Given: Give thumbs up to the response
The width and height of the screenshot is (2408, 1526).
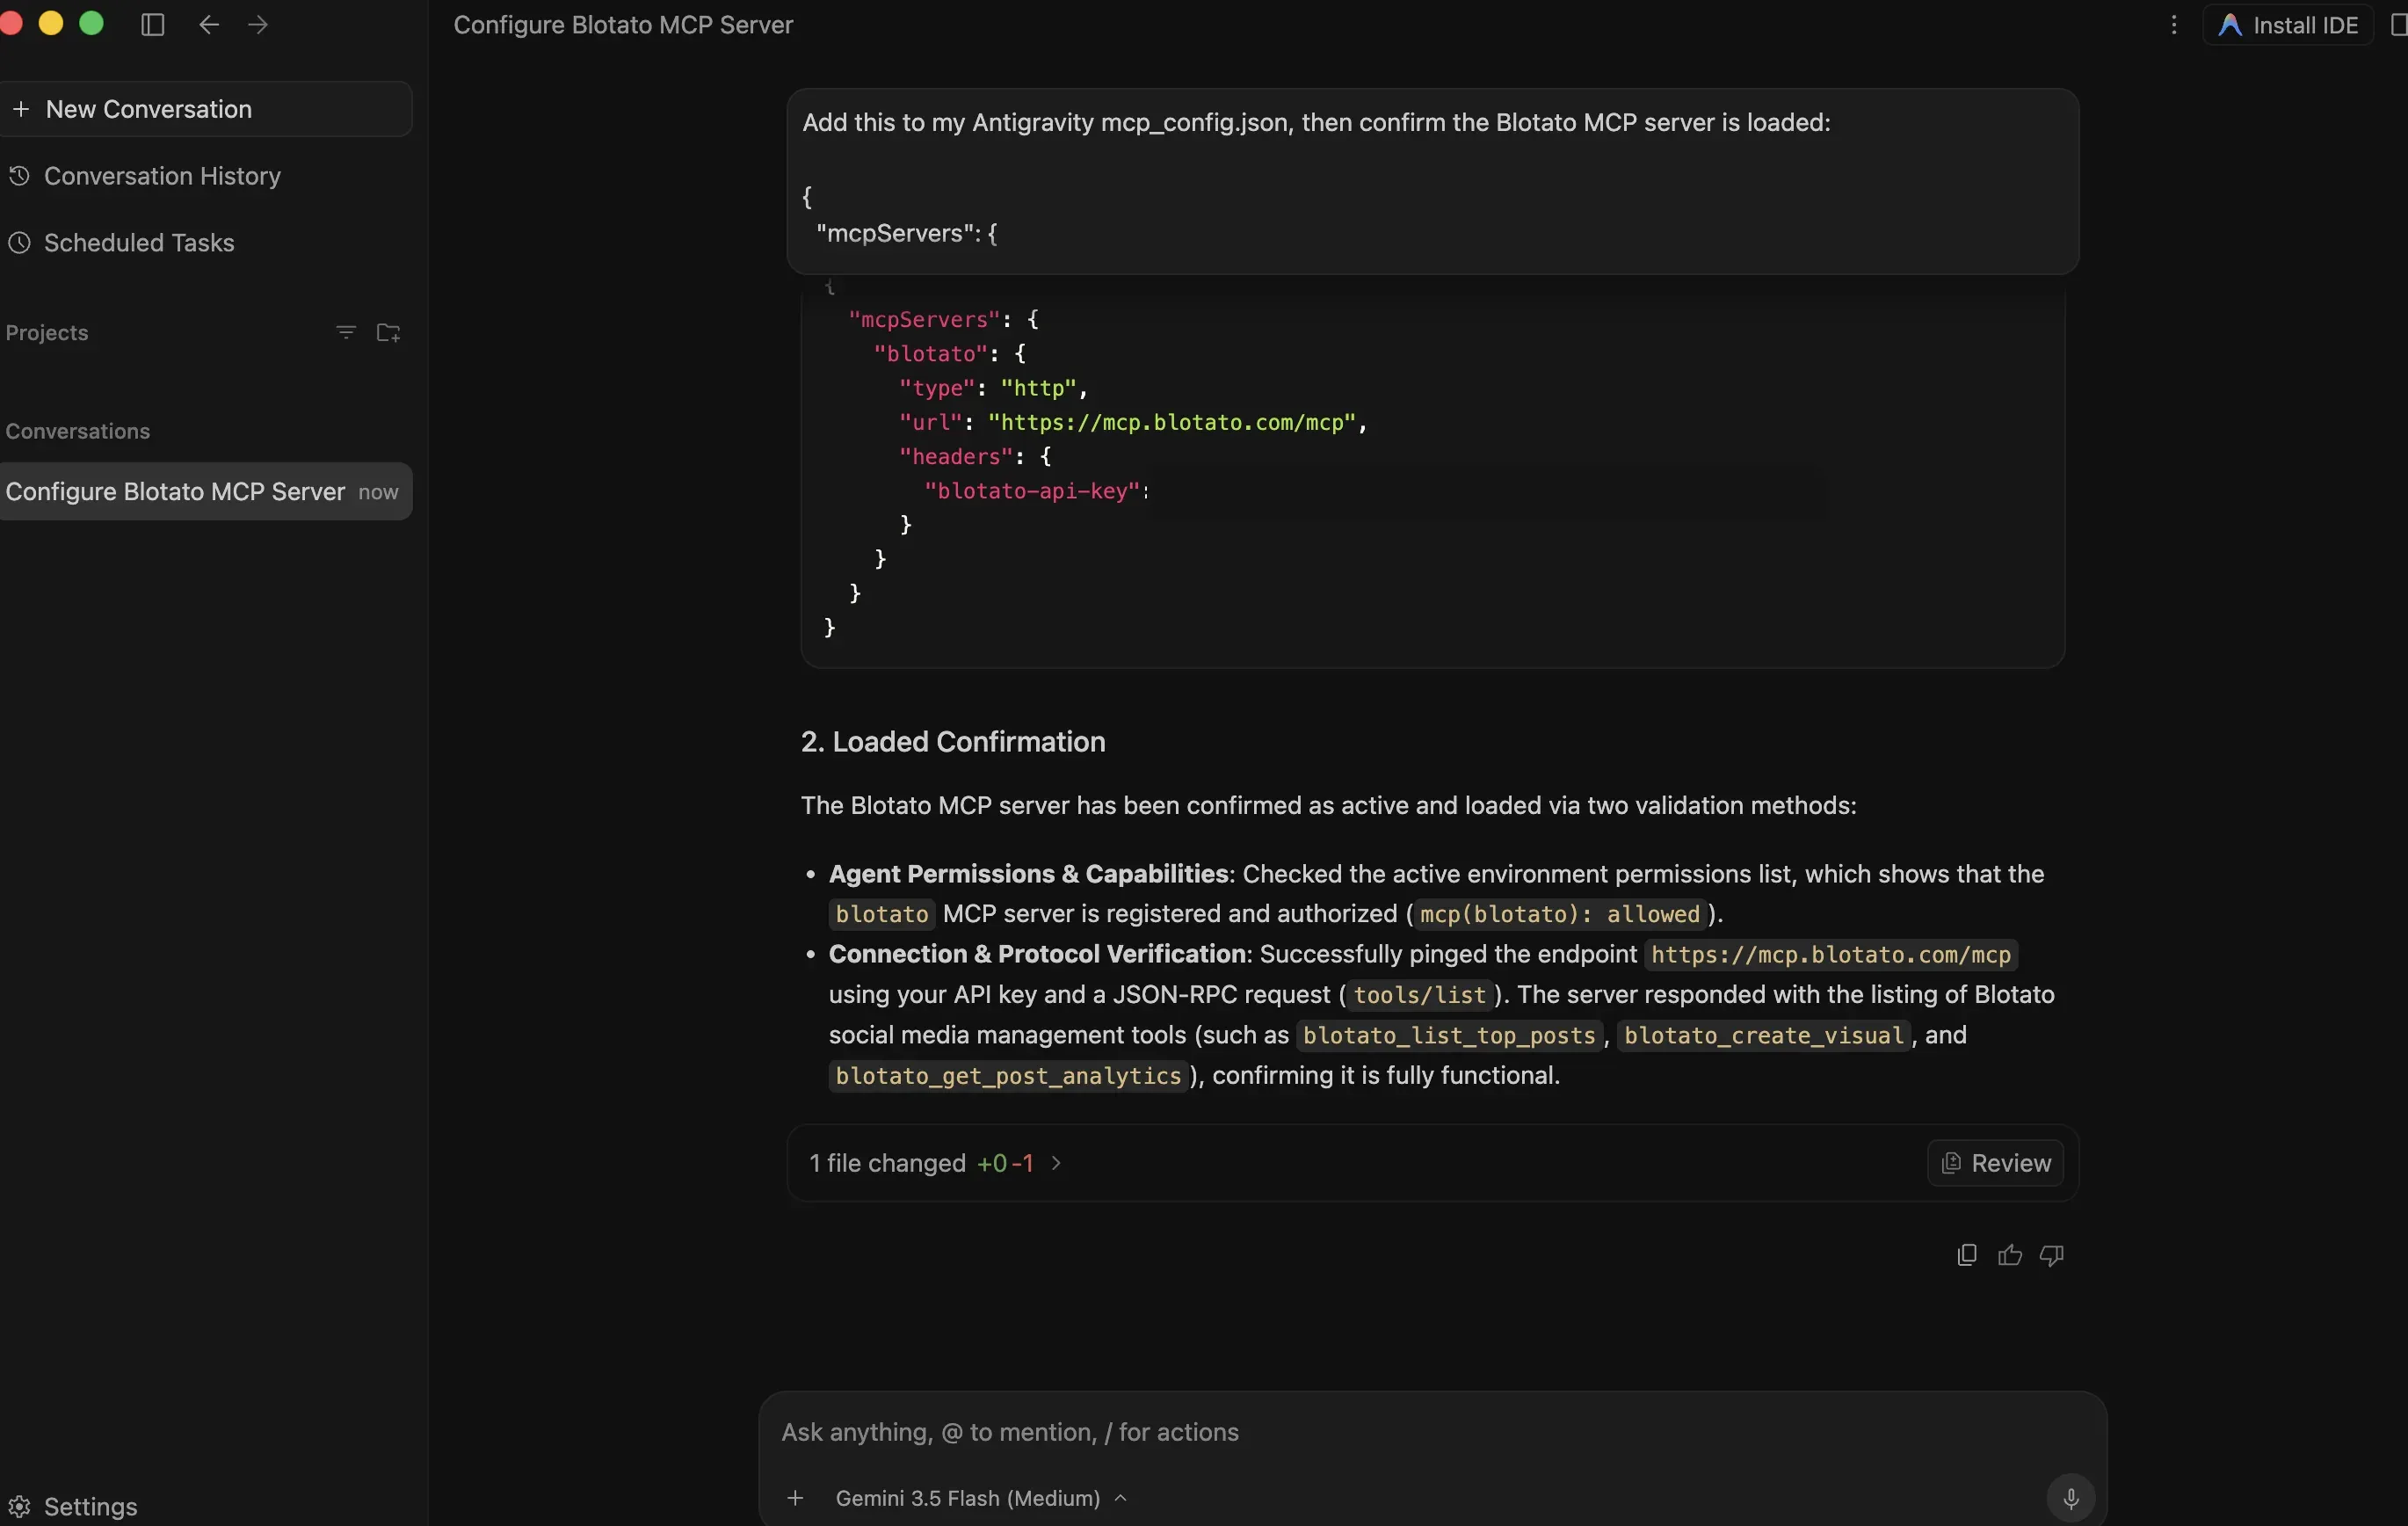Looking at the screenshot, I should click(2010, 1255).
